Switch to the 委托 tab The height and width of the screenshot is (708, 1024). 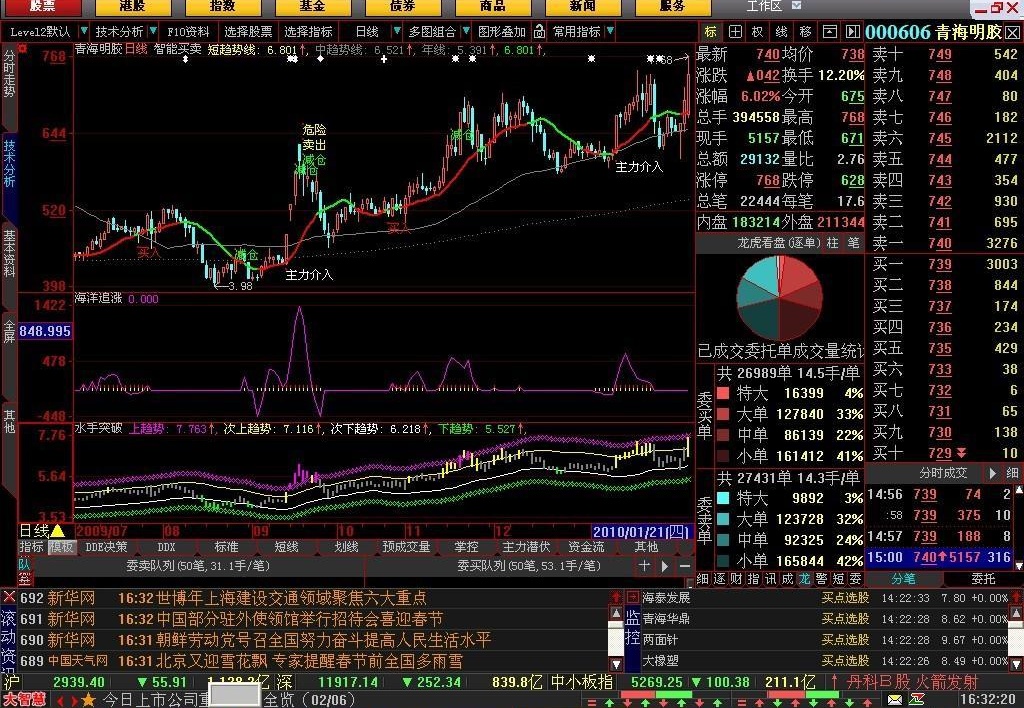coord(984,579)
